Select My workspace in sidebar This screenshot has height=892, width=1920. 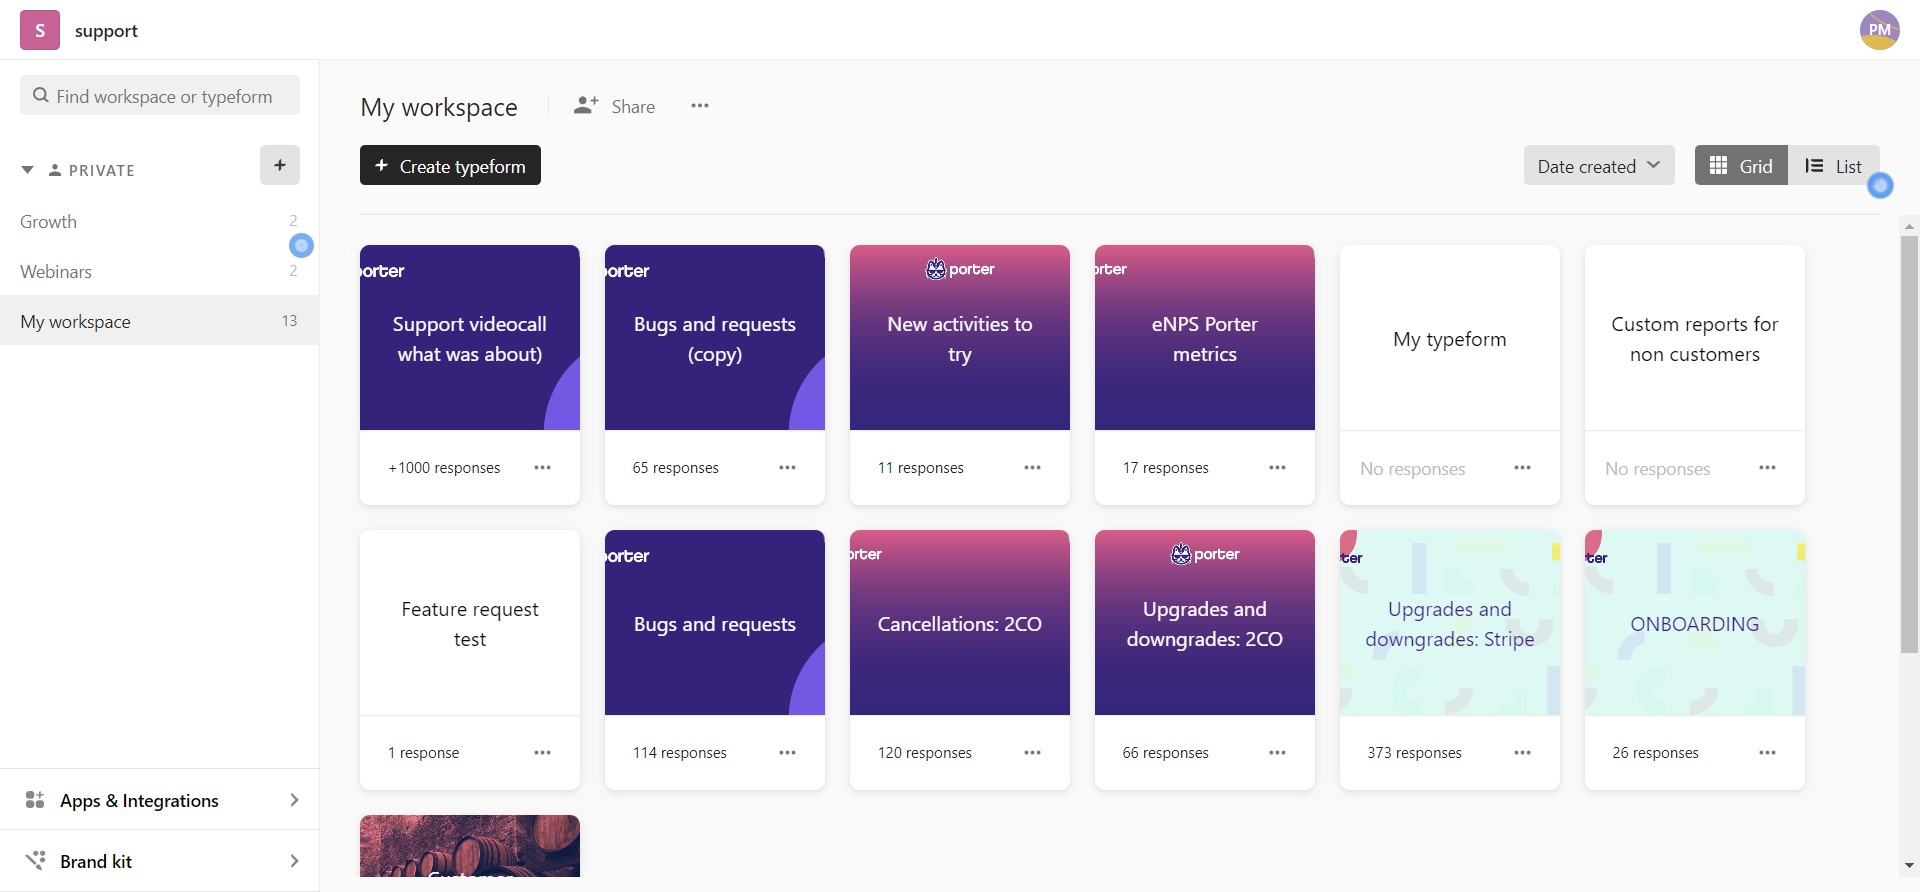[x=159, y=321]
